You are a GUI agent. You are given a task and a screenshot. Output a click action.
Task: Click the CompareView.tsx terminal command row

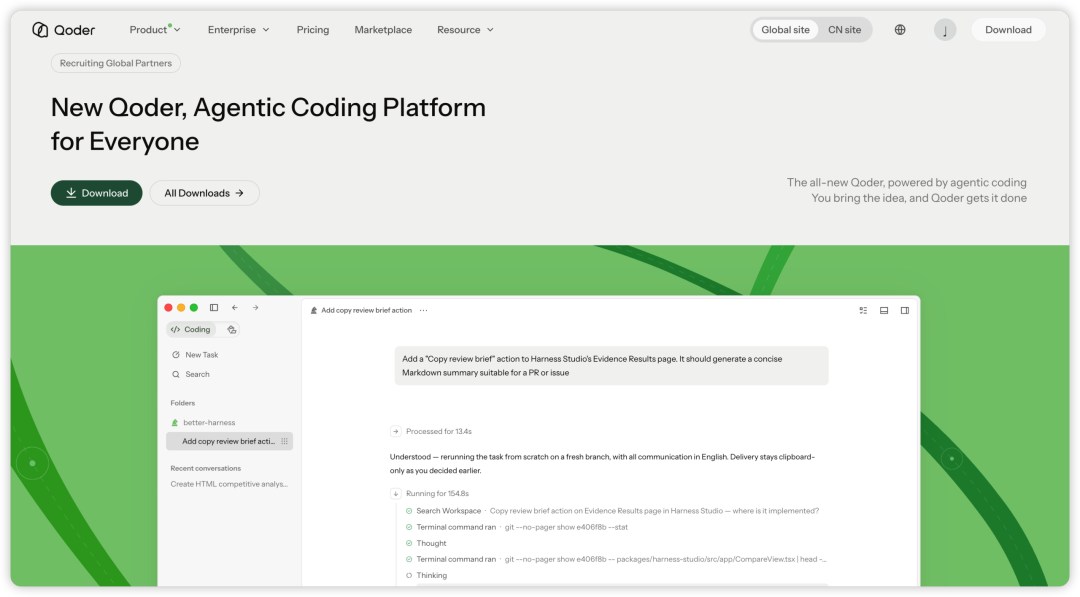[x=616, y=559]
